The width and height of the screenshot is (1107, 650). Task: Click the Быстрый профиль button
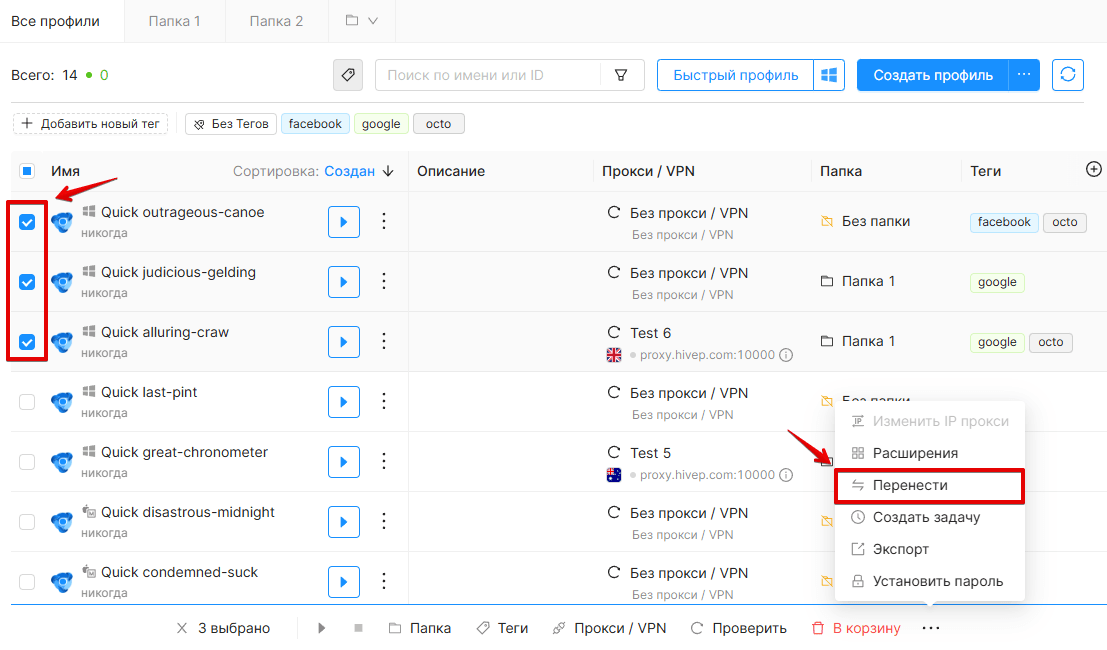coord(736,75)
